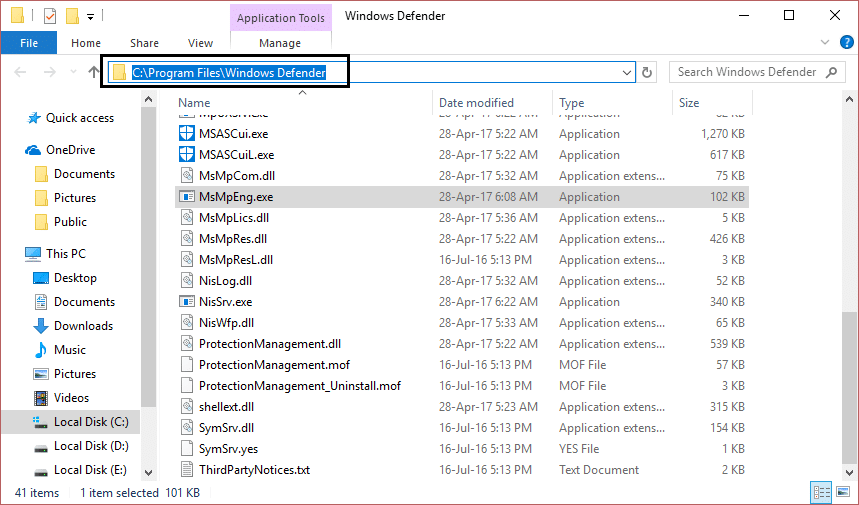Screen dimensions: 859x505
Task: Click the file list scrollbar up arrow
Action: coord(849,99)
